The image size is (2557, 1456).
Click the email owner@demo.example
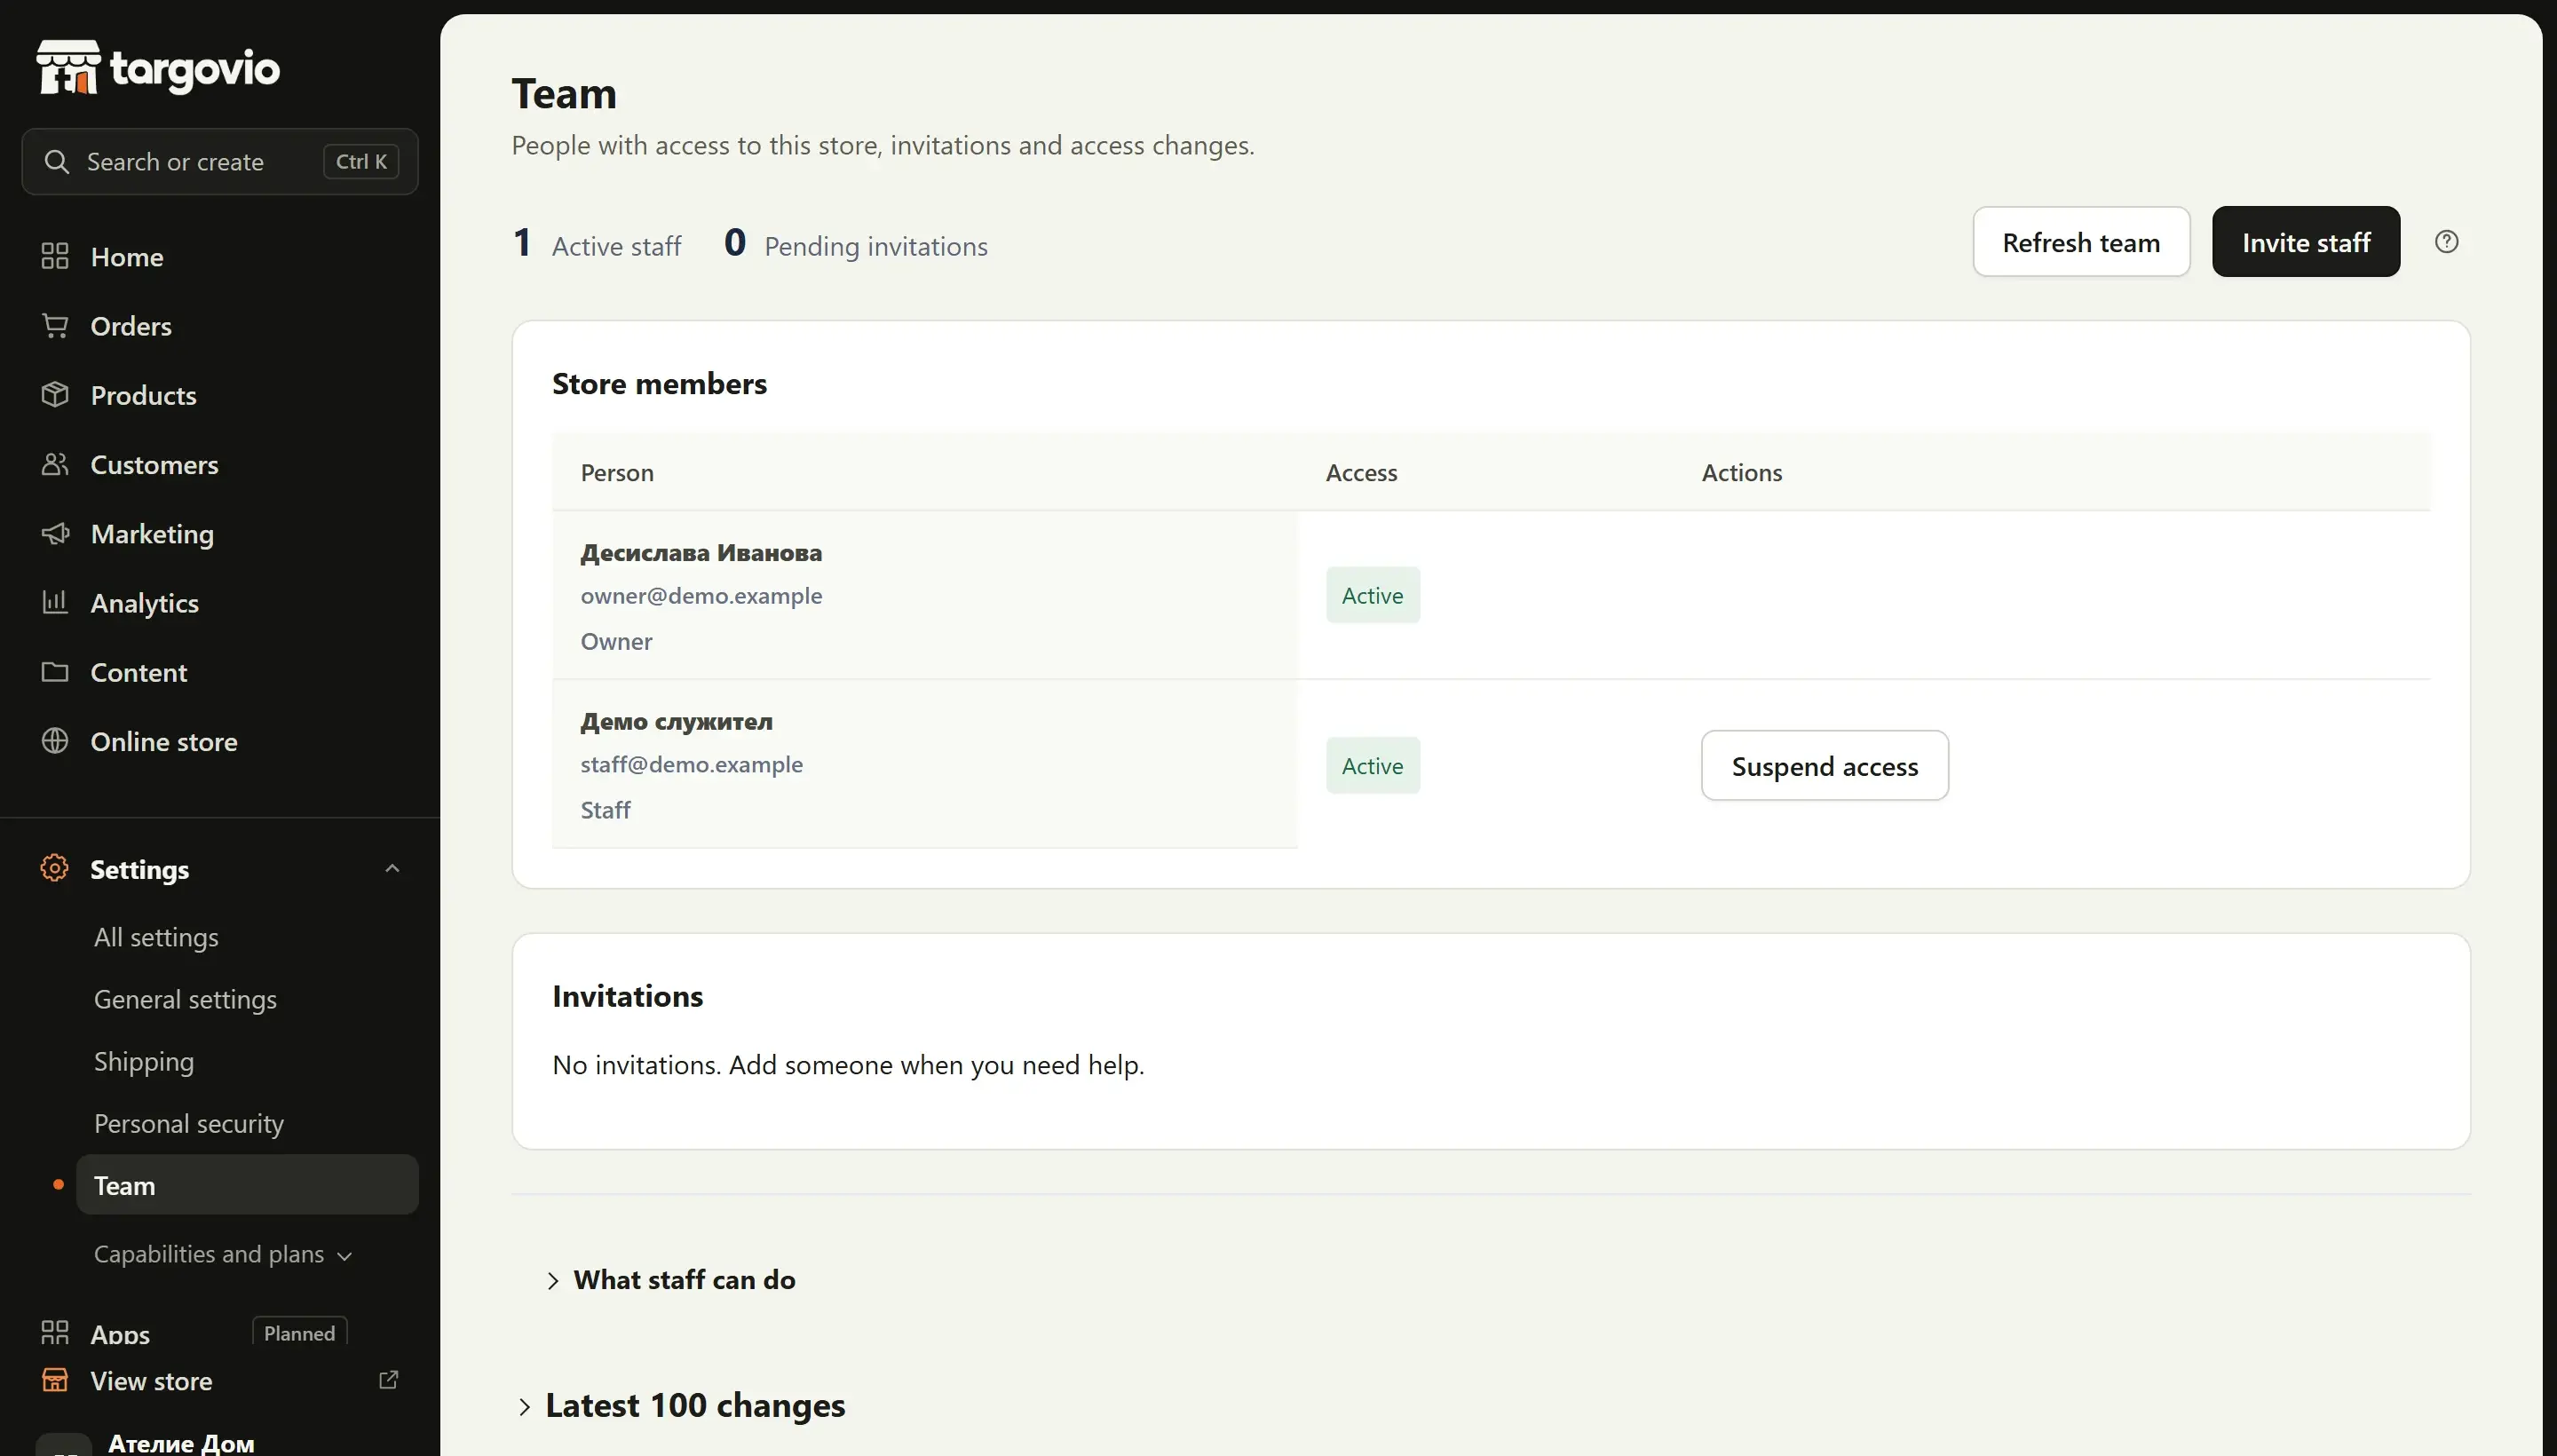[x=701, y=596]
